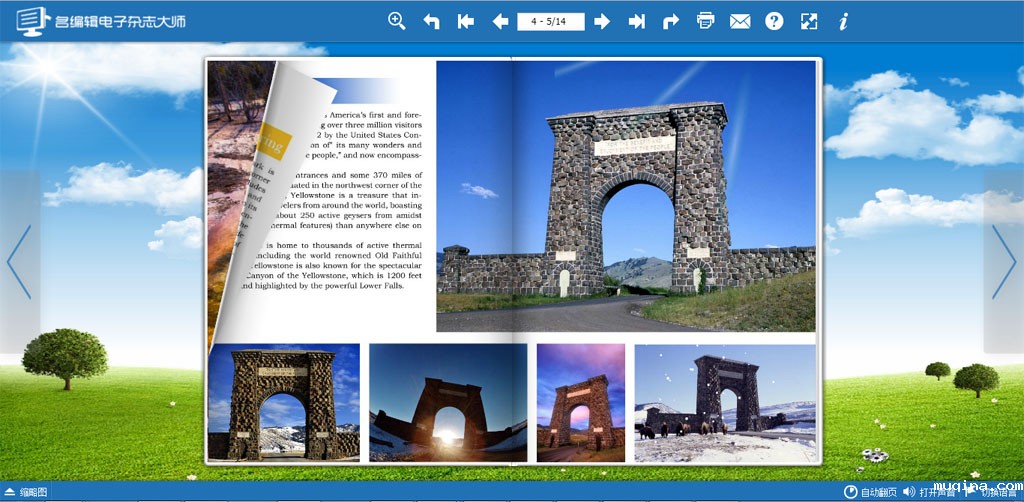This screenshot has width=1024, height=502.
Task: Print the magazine using printer icon
Action: (706, 21)
